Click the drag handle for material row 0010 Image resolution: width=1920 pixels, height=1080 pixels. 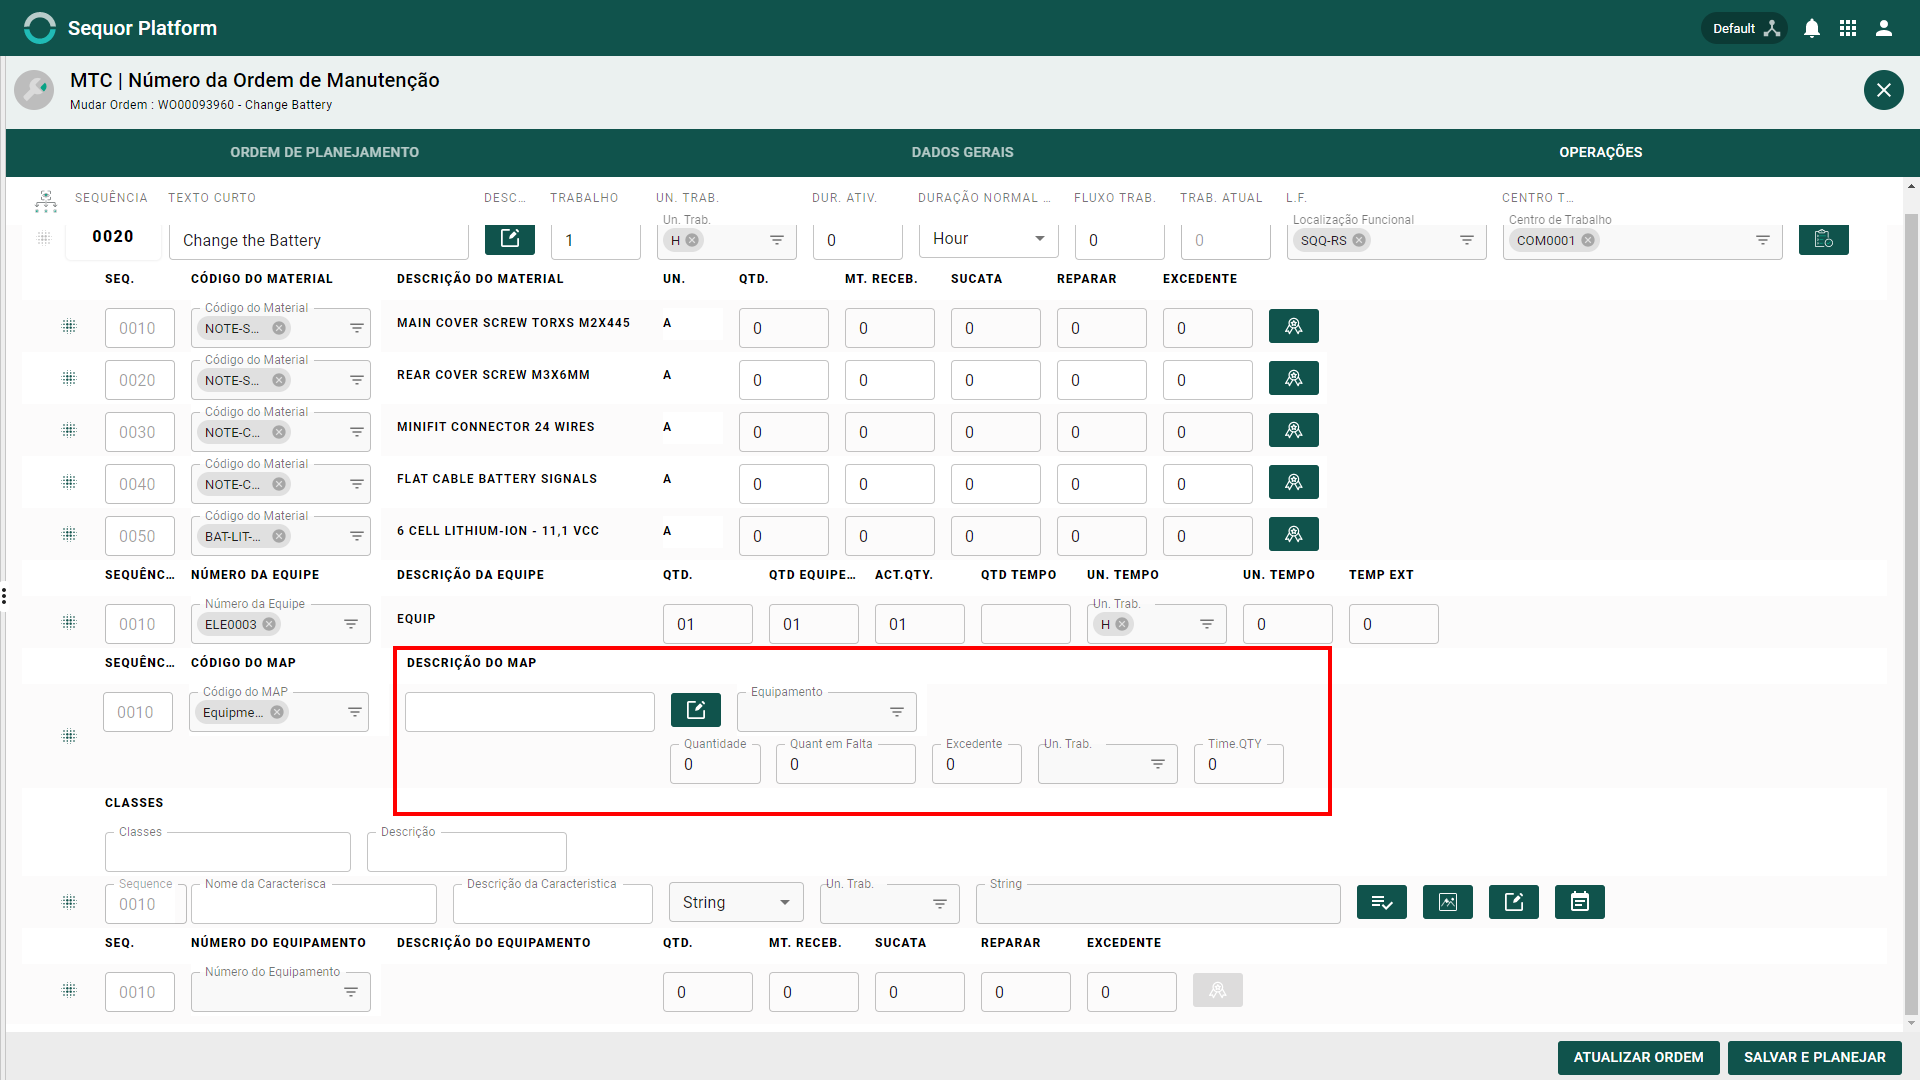click(x=69, y=326)
